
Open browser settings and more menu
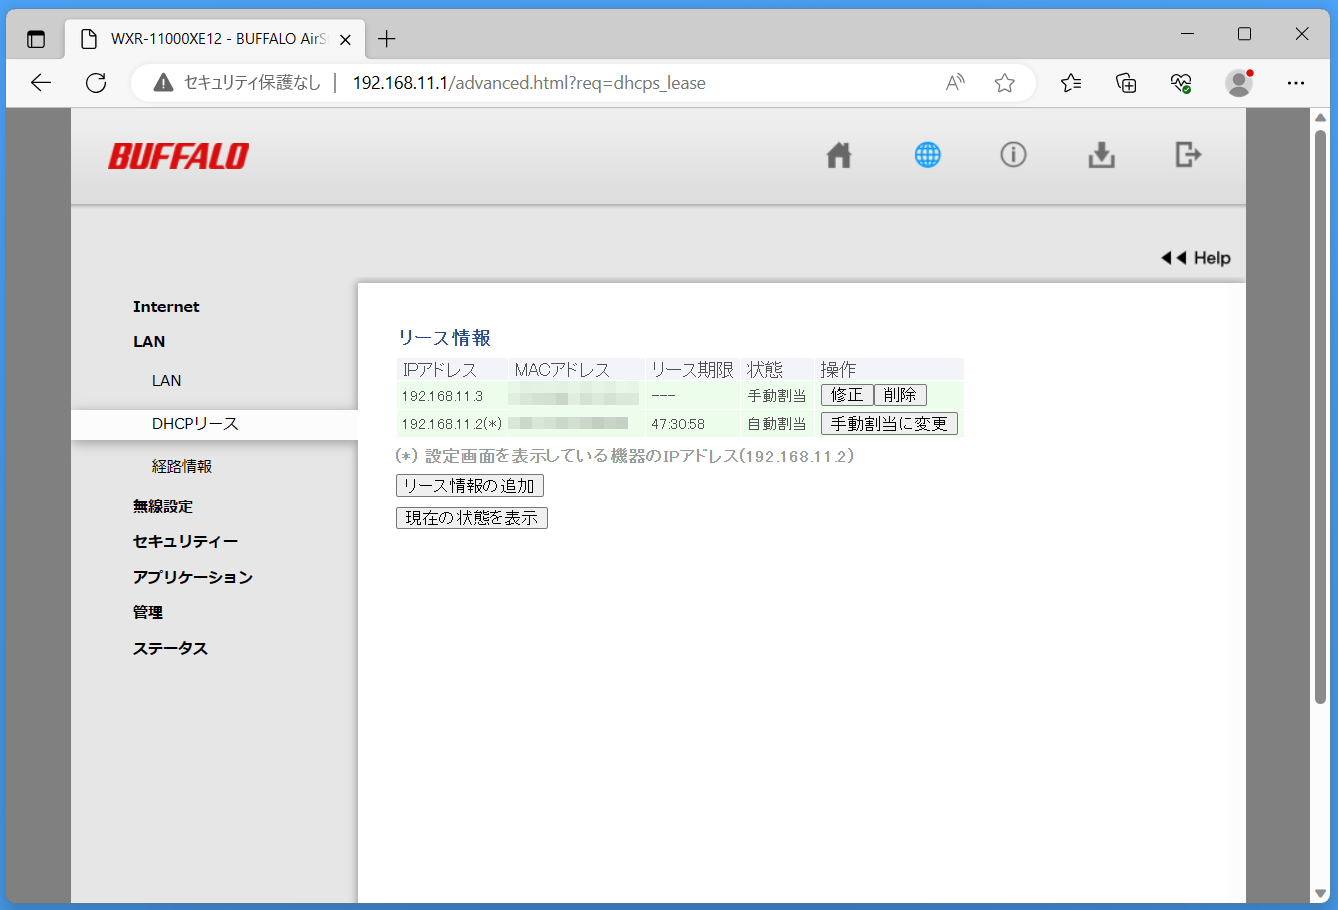pos(1296,83)
